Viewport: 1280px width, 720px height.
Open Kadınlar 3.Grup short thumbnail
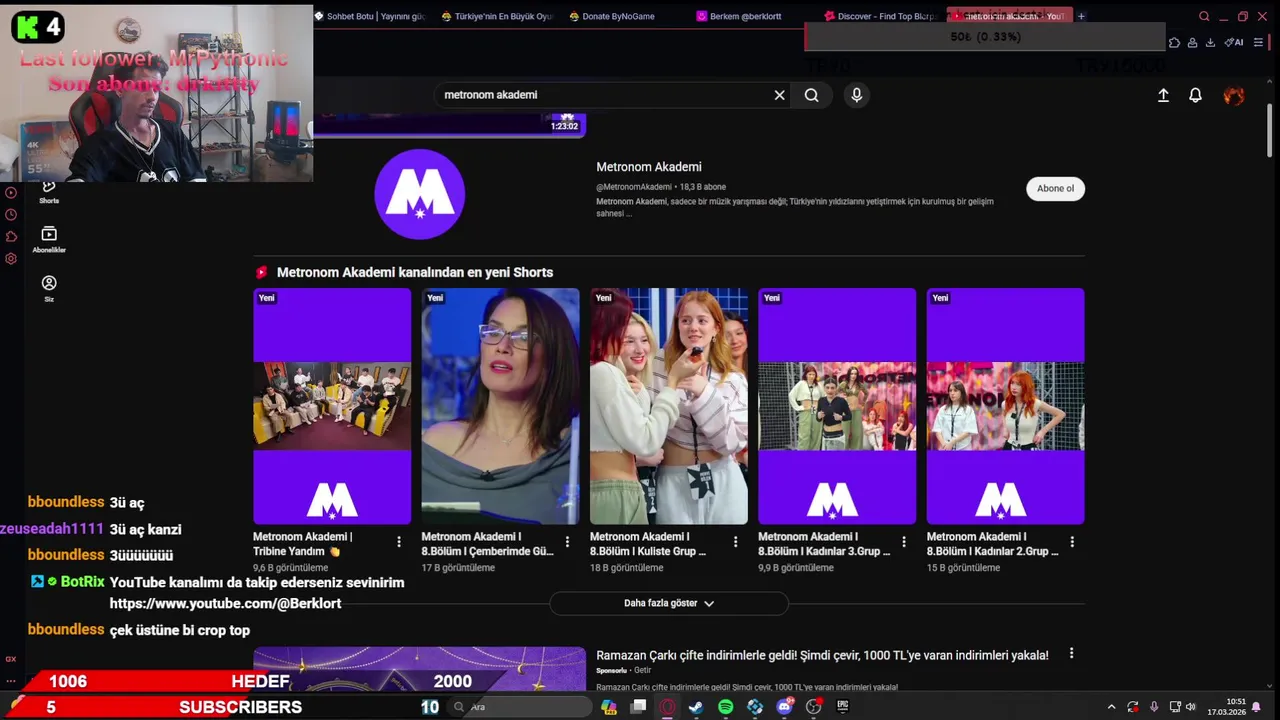pyautogui.click(x=837, y=406)
